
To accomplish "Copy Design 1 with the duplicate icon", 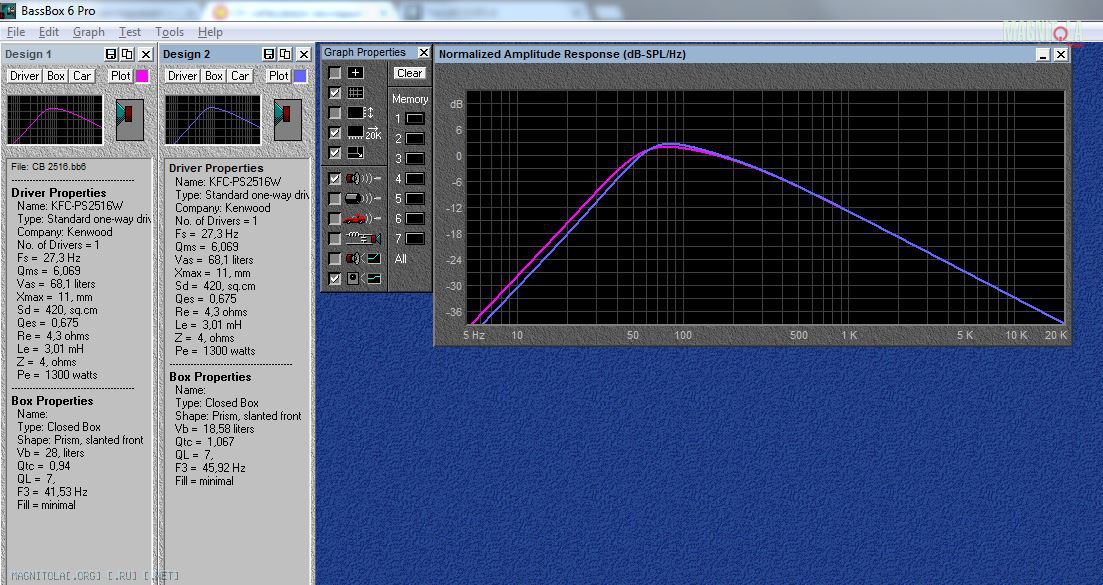I will (x=127, y=54).
